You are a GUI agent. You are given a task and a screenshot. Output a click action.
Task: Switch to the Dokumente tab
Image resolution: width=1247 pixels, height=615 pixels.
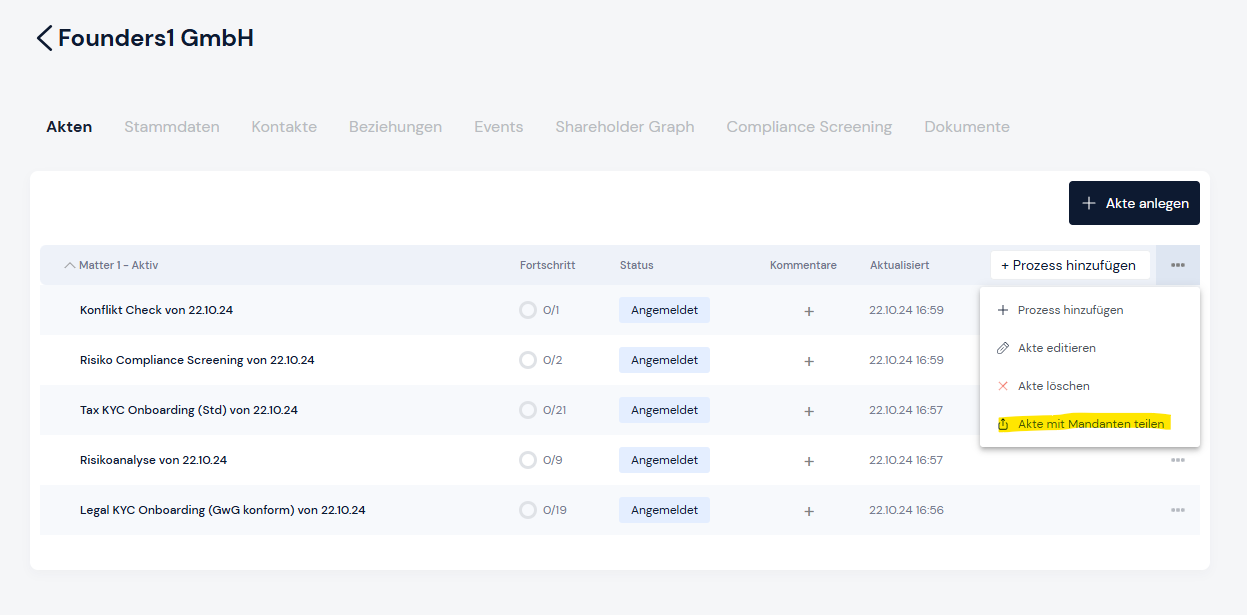point(967,127)
